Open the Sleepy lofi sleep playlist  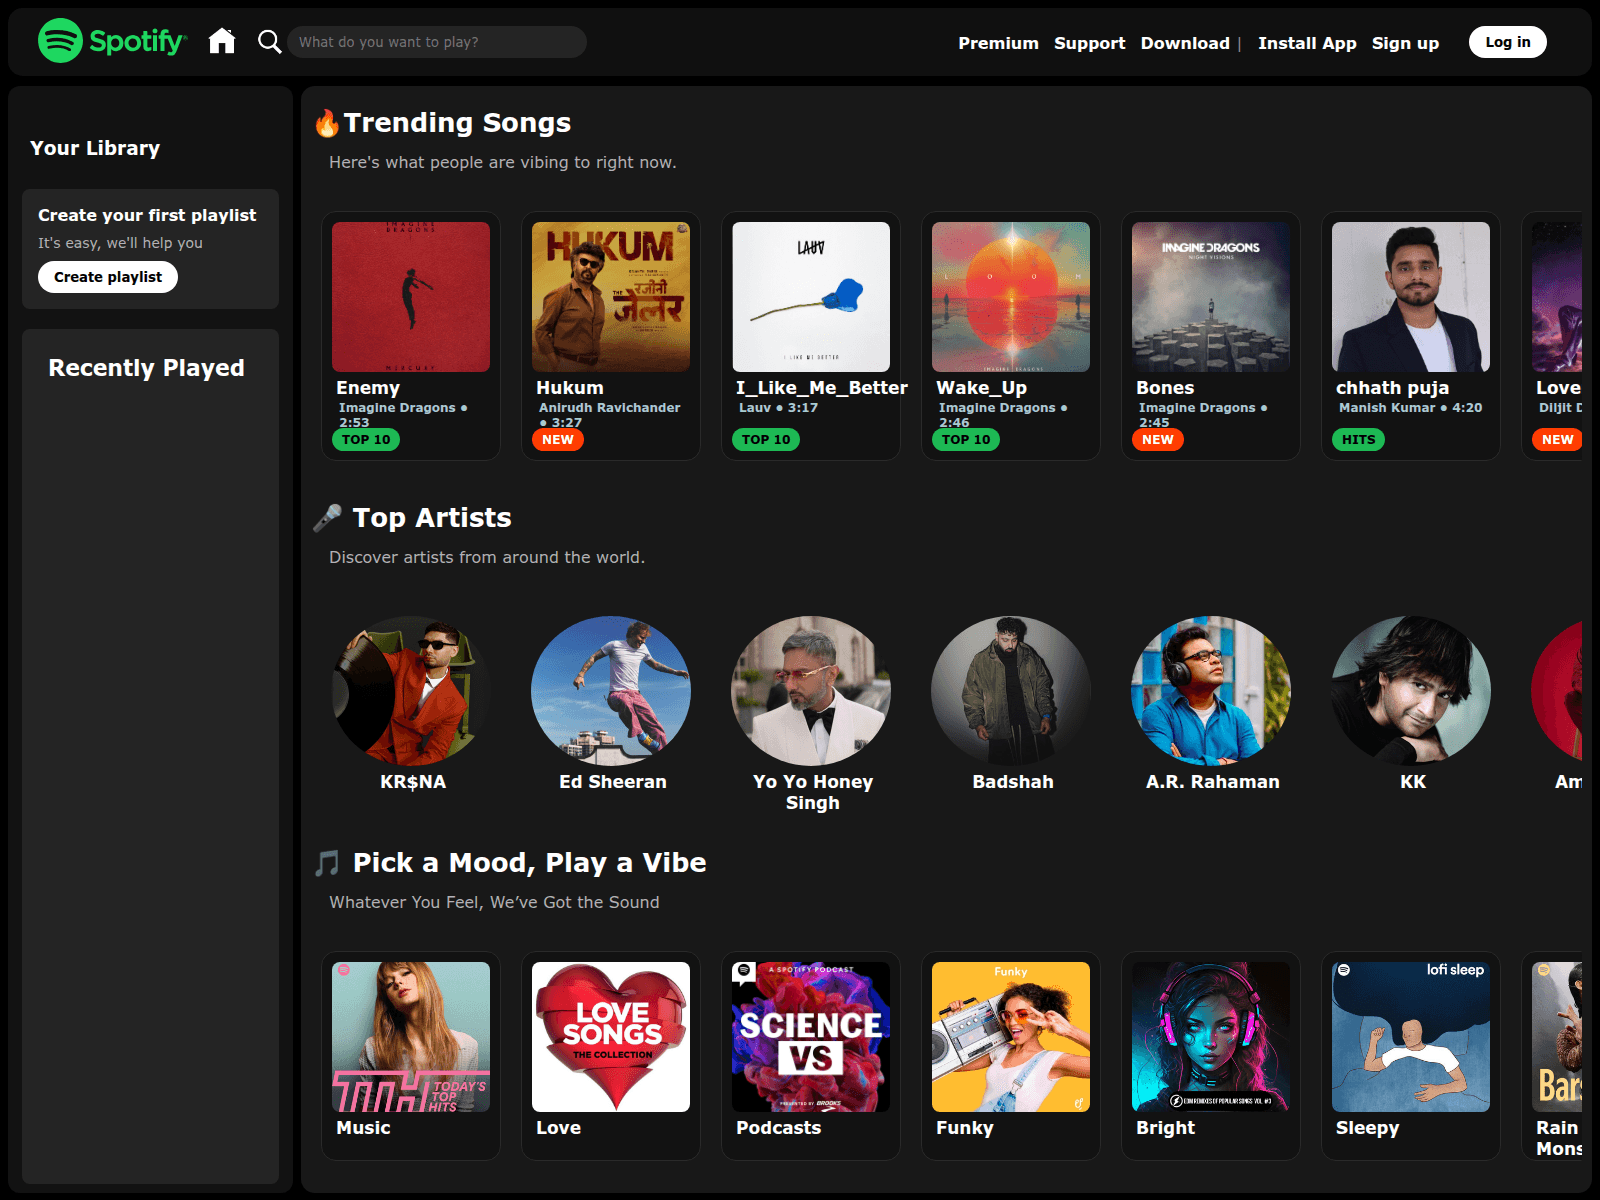pos(1410,1037)
